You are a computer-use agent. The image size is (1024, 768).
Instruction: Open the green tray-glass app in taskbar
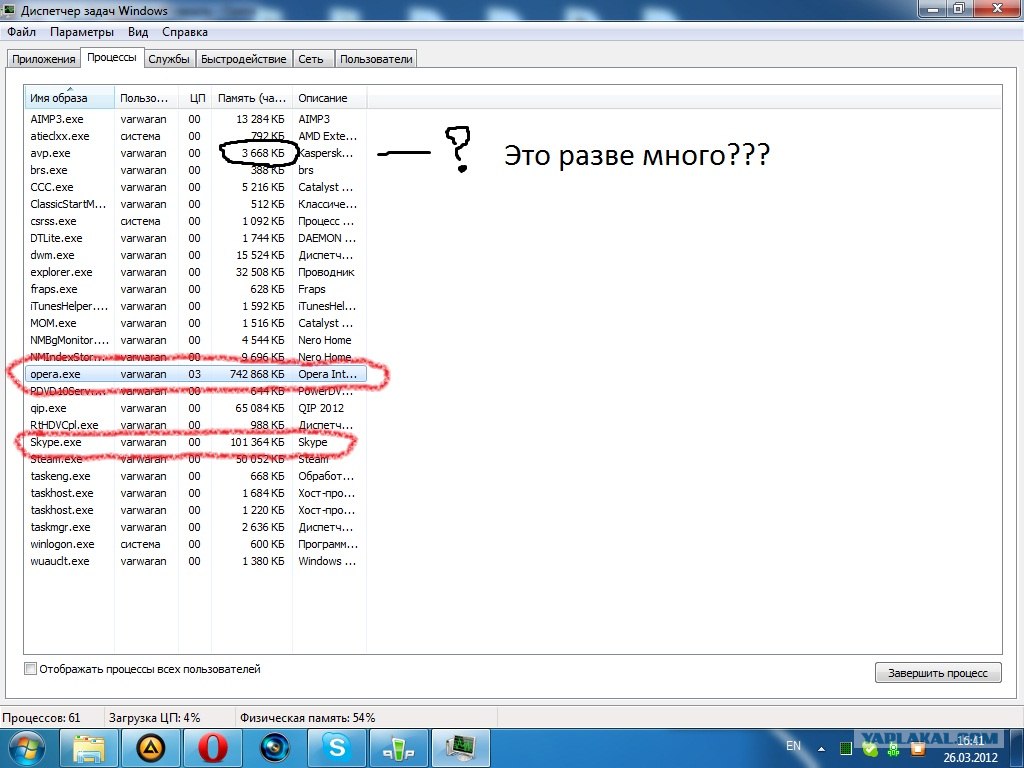(x=398, y=748)
